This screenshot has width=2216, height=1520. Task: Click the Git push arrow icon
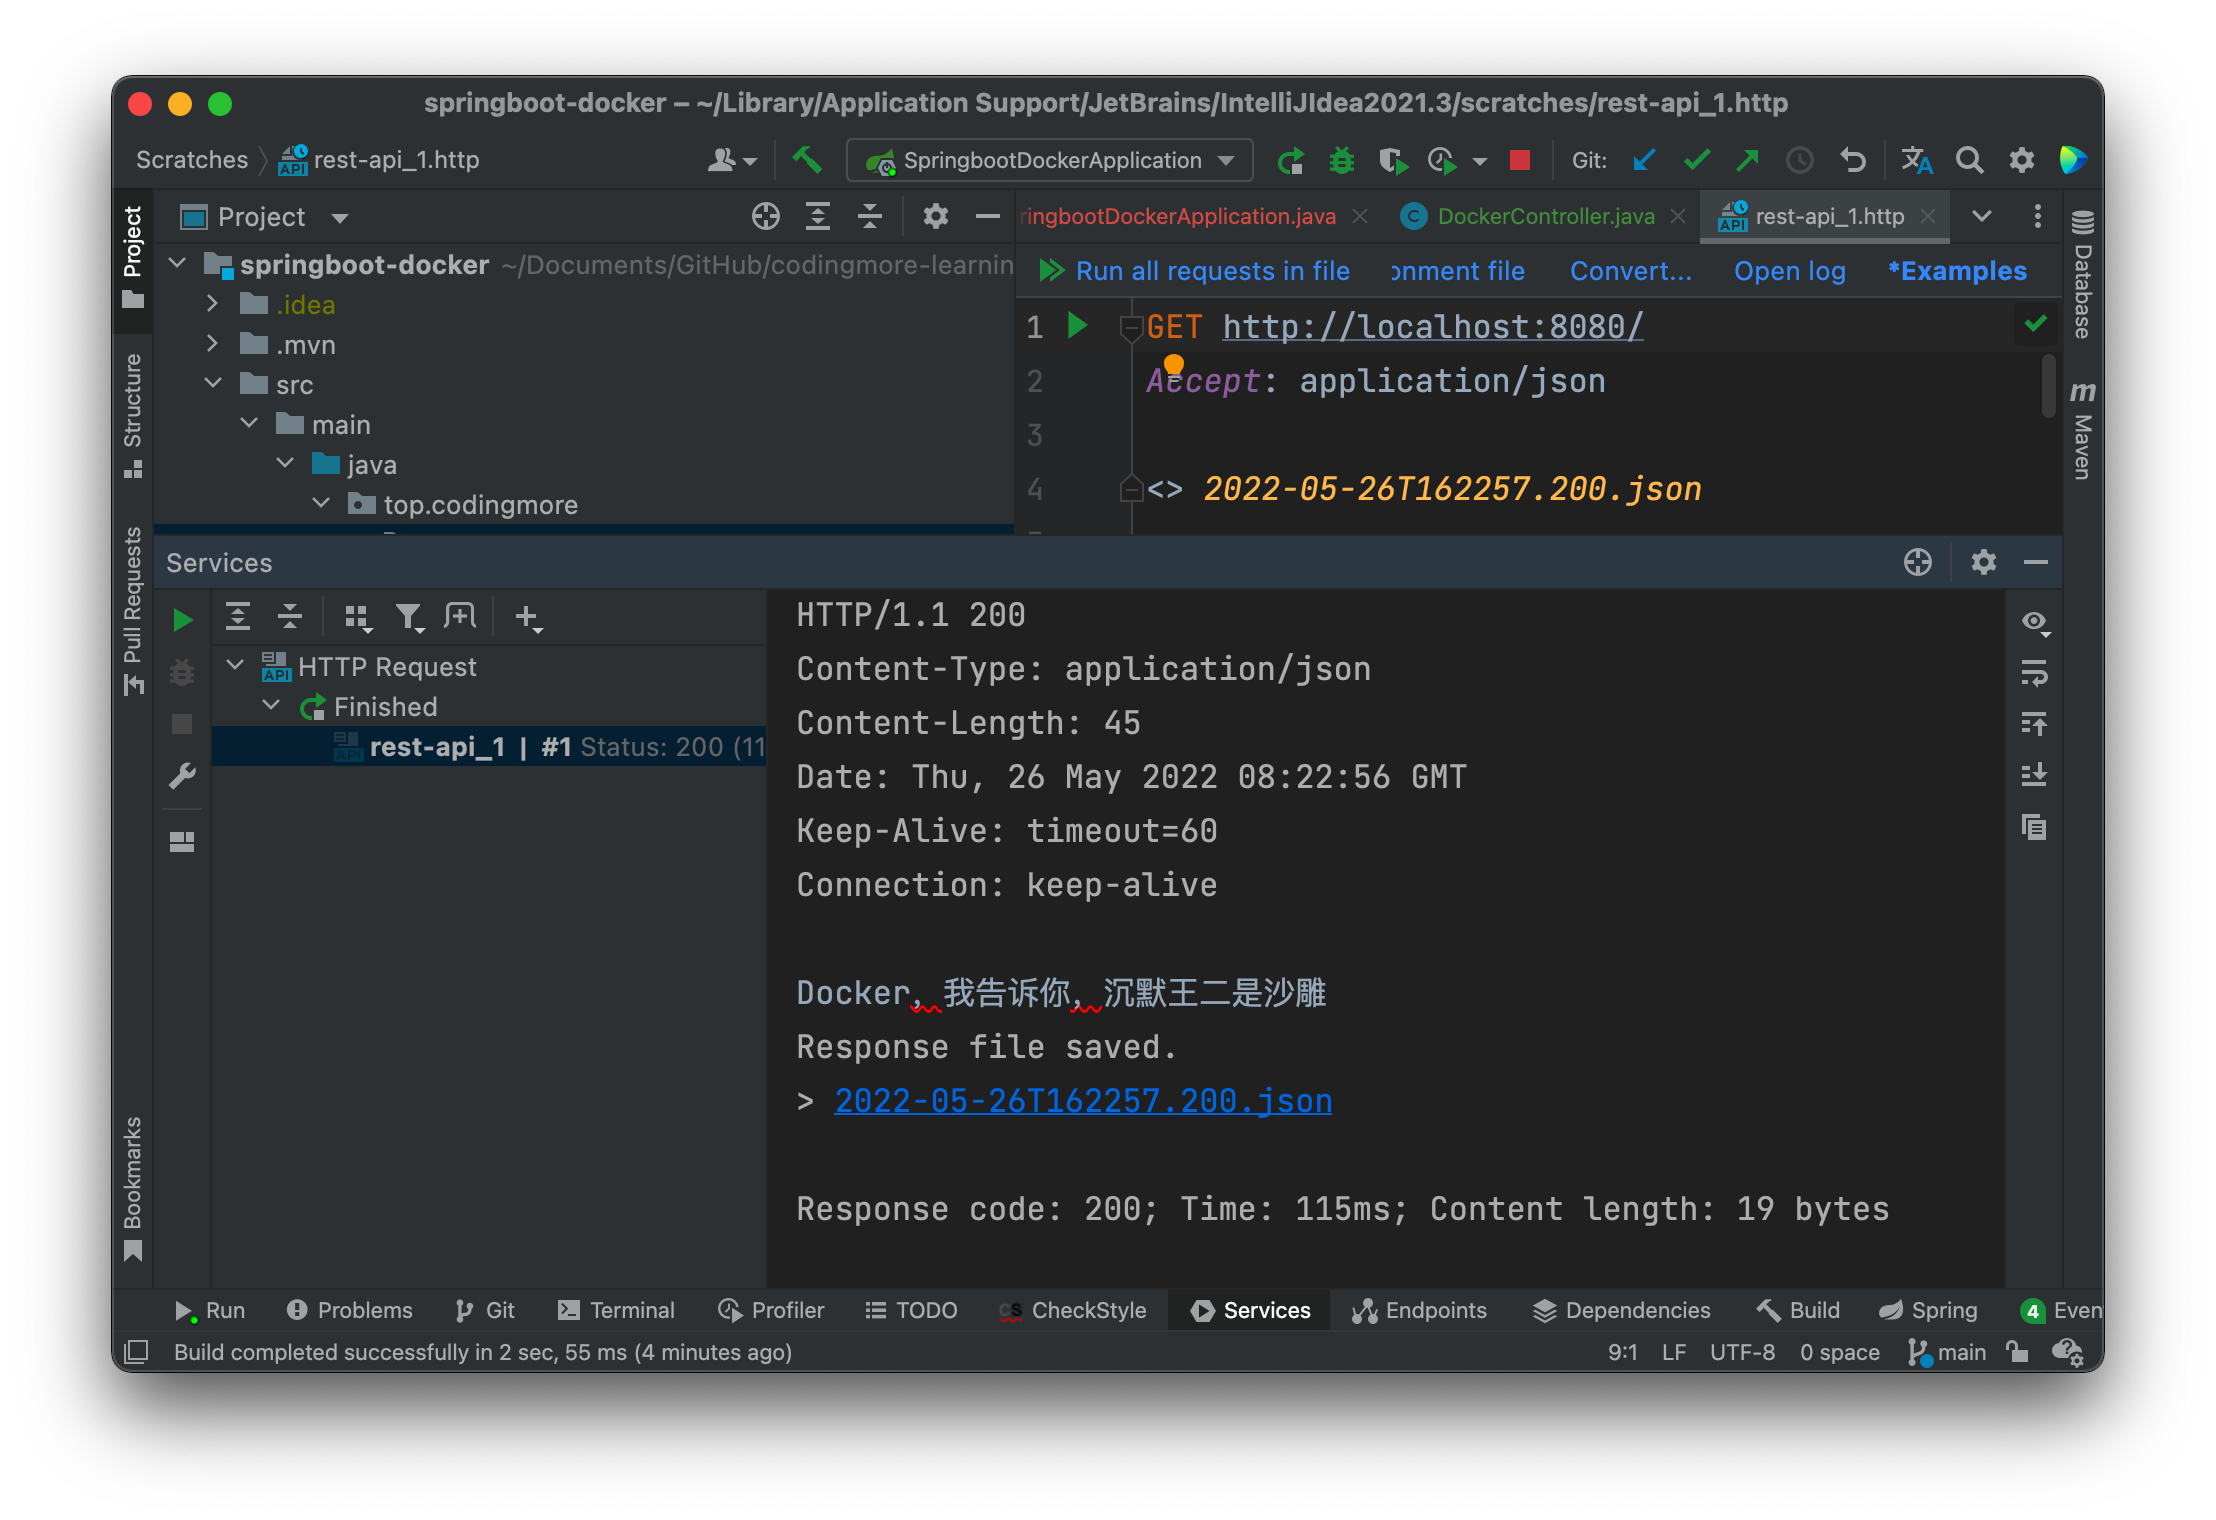click(1747, 160)
